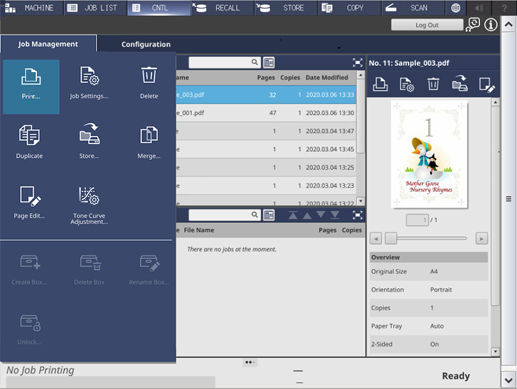This screenshot has width=517, height=389.
Task: Click the information icon beside Log Out
Action: click(x=491, y=25)
